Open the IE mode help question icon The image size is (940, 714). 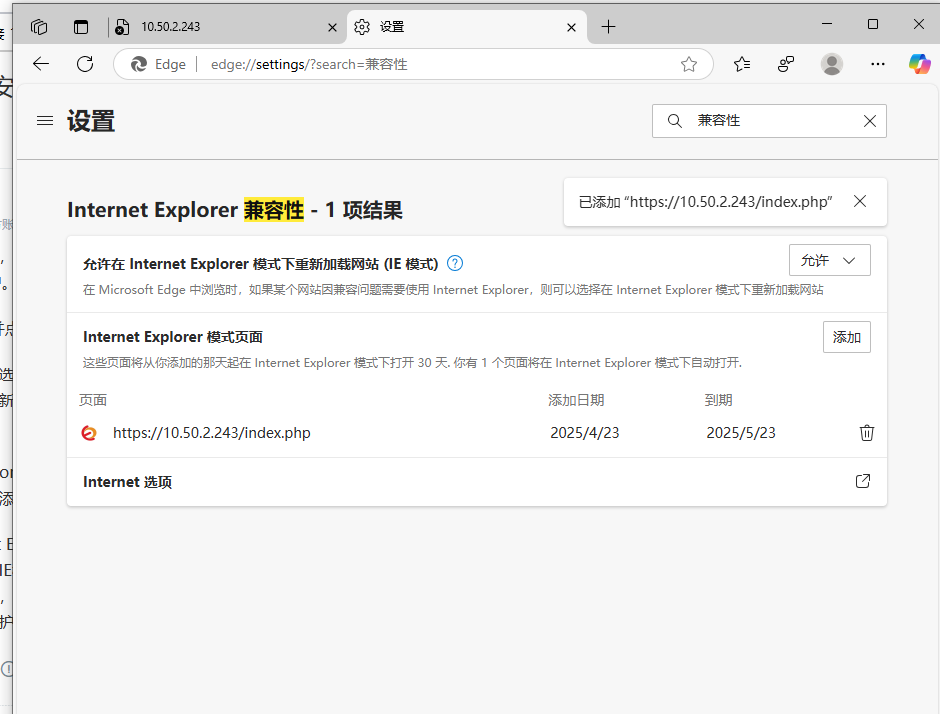455,263
